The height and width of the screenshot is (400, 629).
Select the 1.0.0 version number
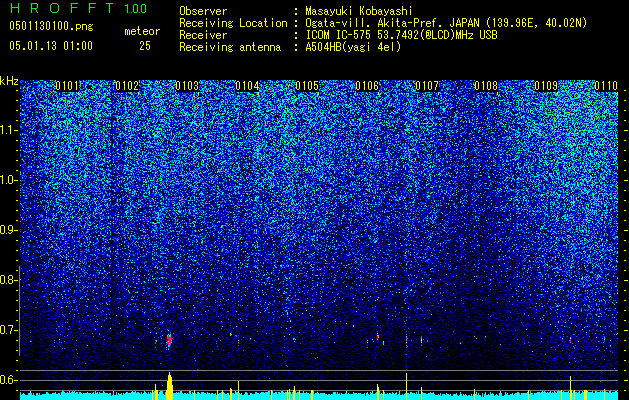136,8
